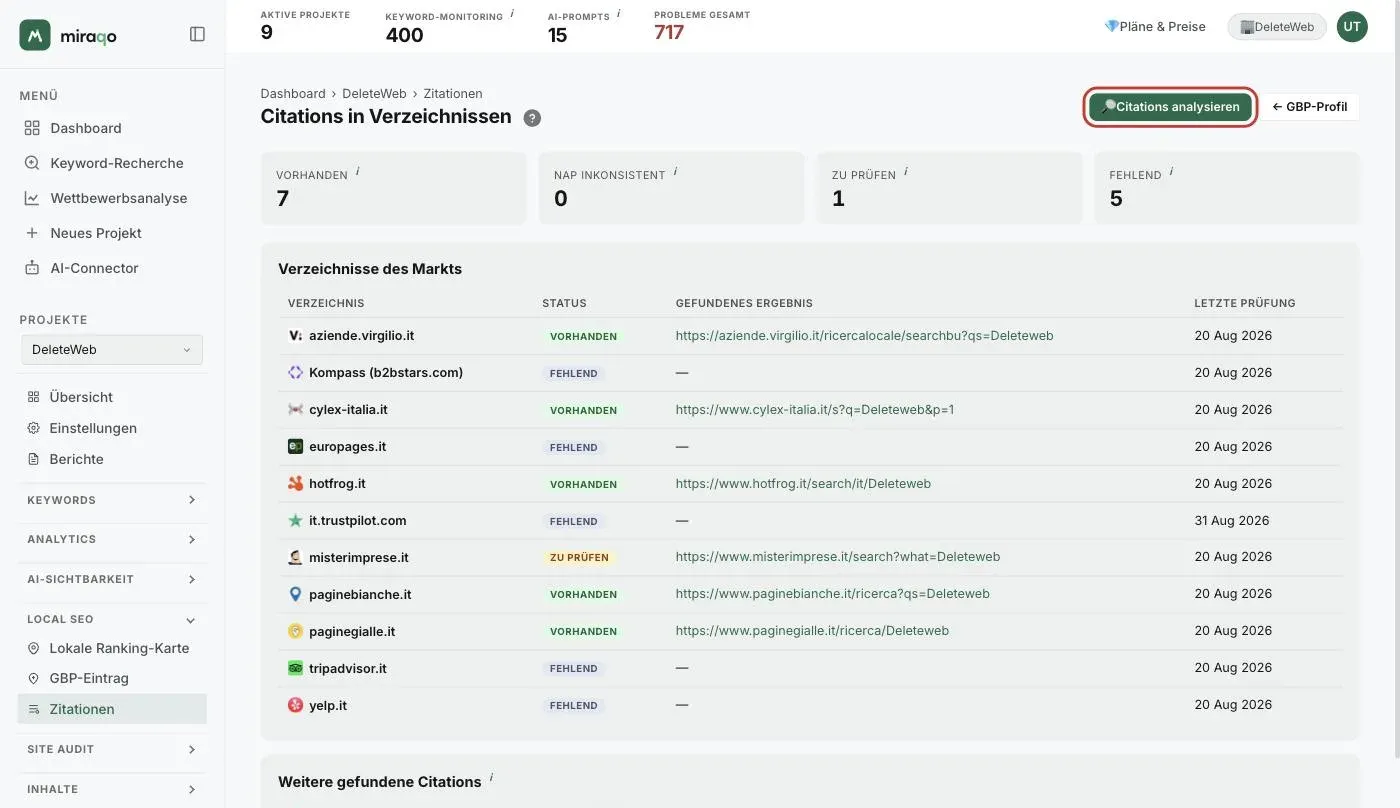Image resolution: width=1400 pixels, height=808 pixels.
Task: Expand the SITE AUDIT section
Action: click(112, 749)
